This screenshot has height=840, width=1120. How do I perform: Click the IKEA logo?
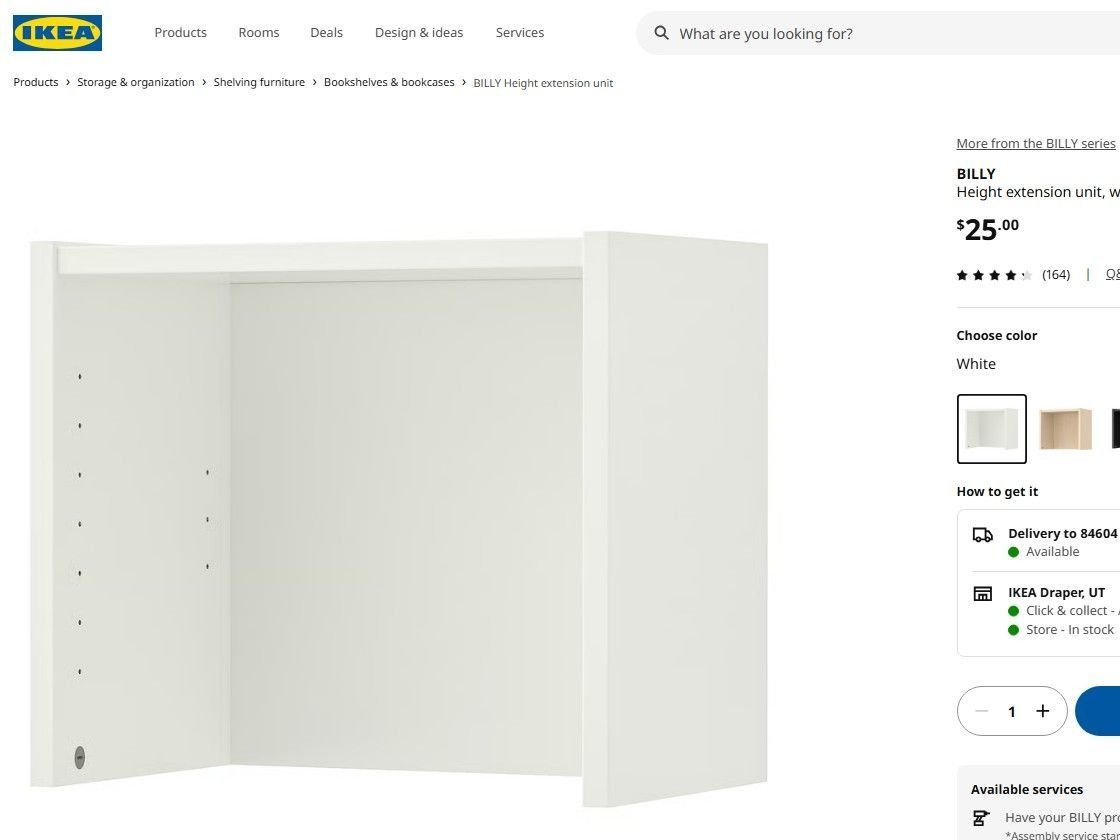pyautogui.click(x=57, y=33)
